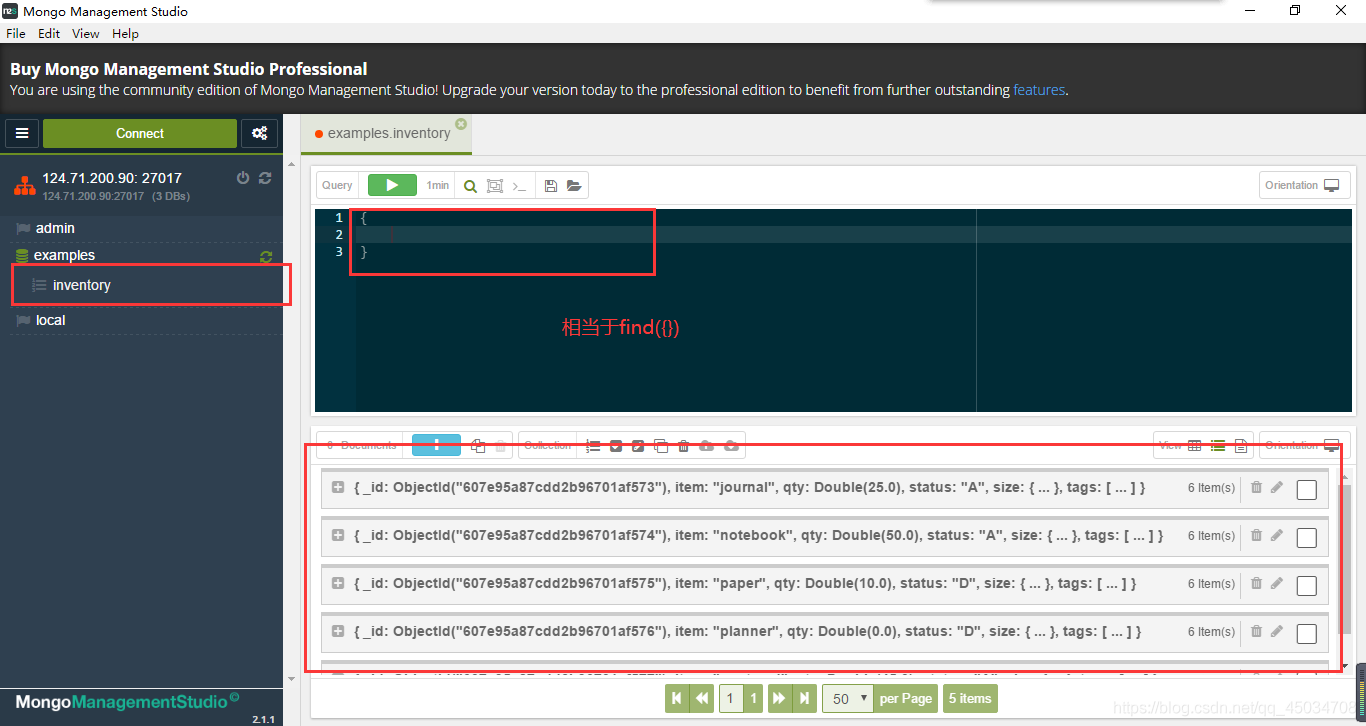Viewport: 1366px width, 726px height.
Task: Save the query with floppy disk icon
Action: [x=551, y=186]
